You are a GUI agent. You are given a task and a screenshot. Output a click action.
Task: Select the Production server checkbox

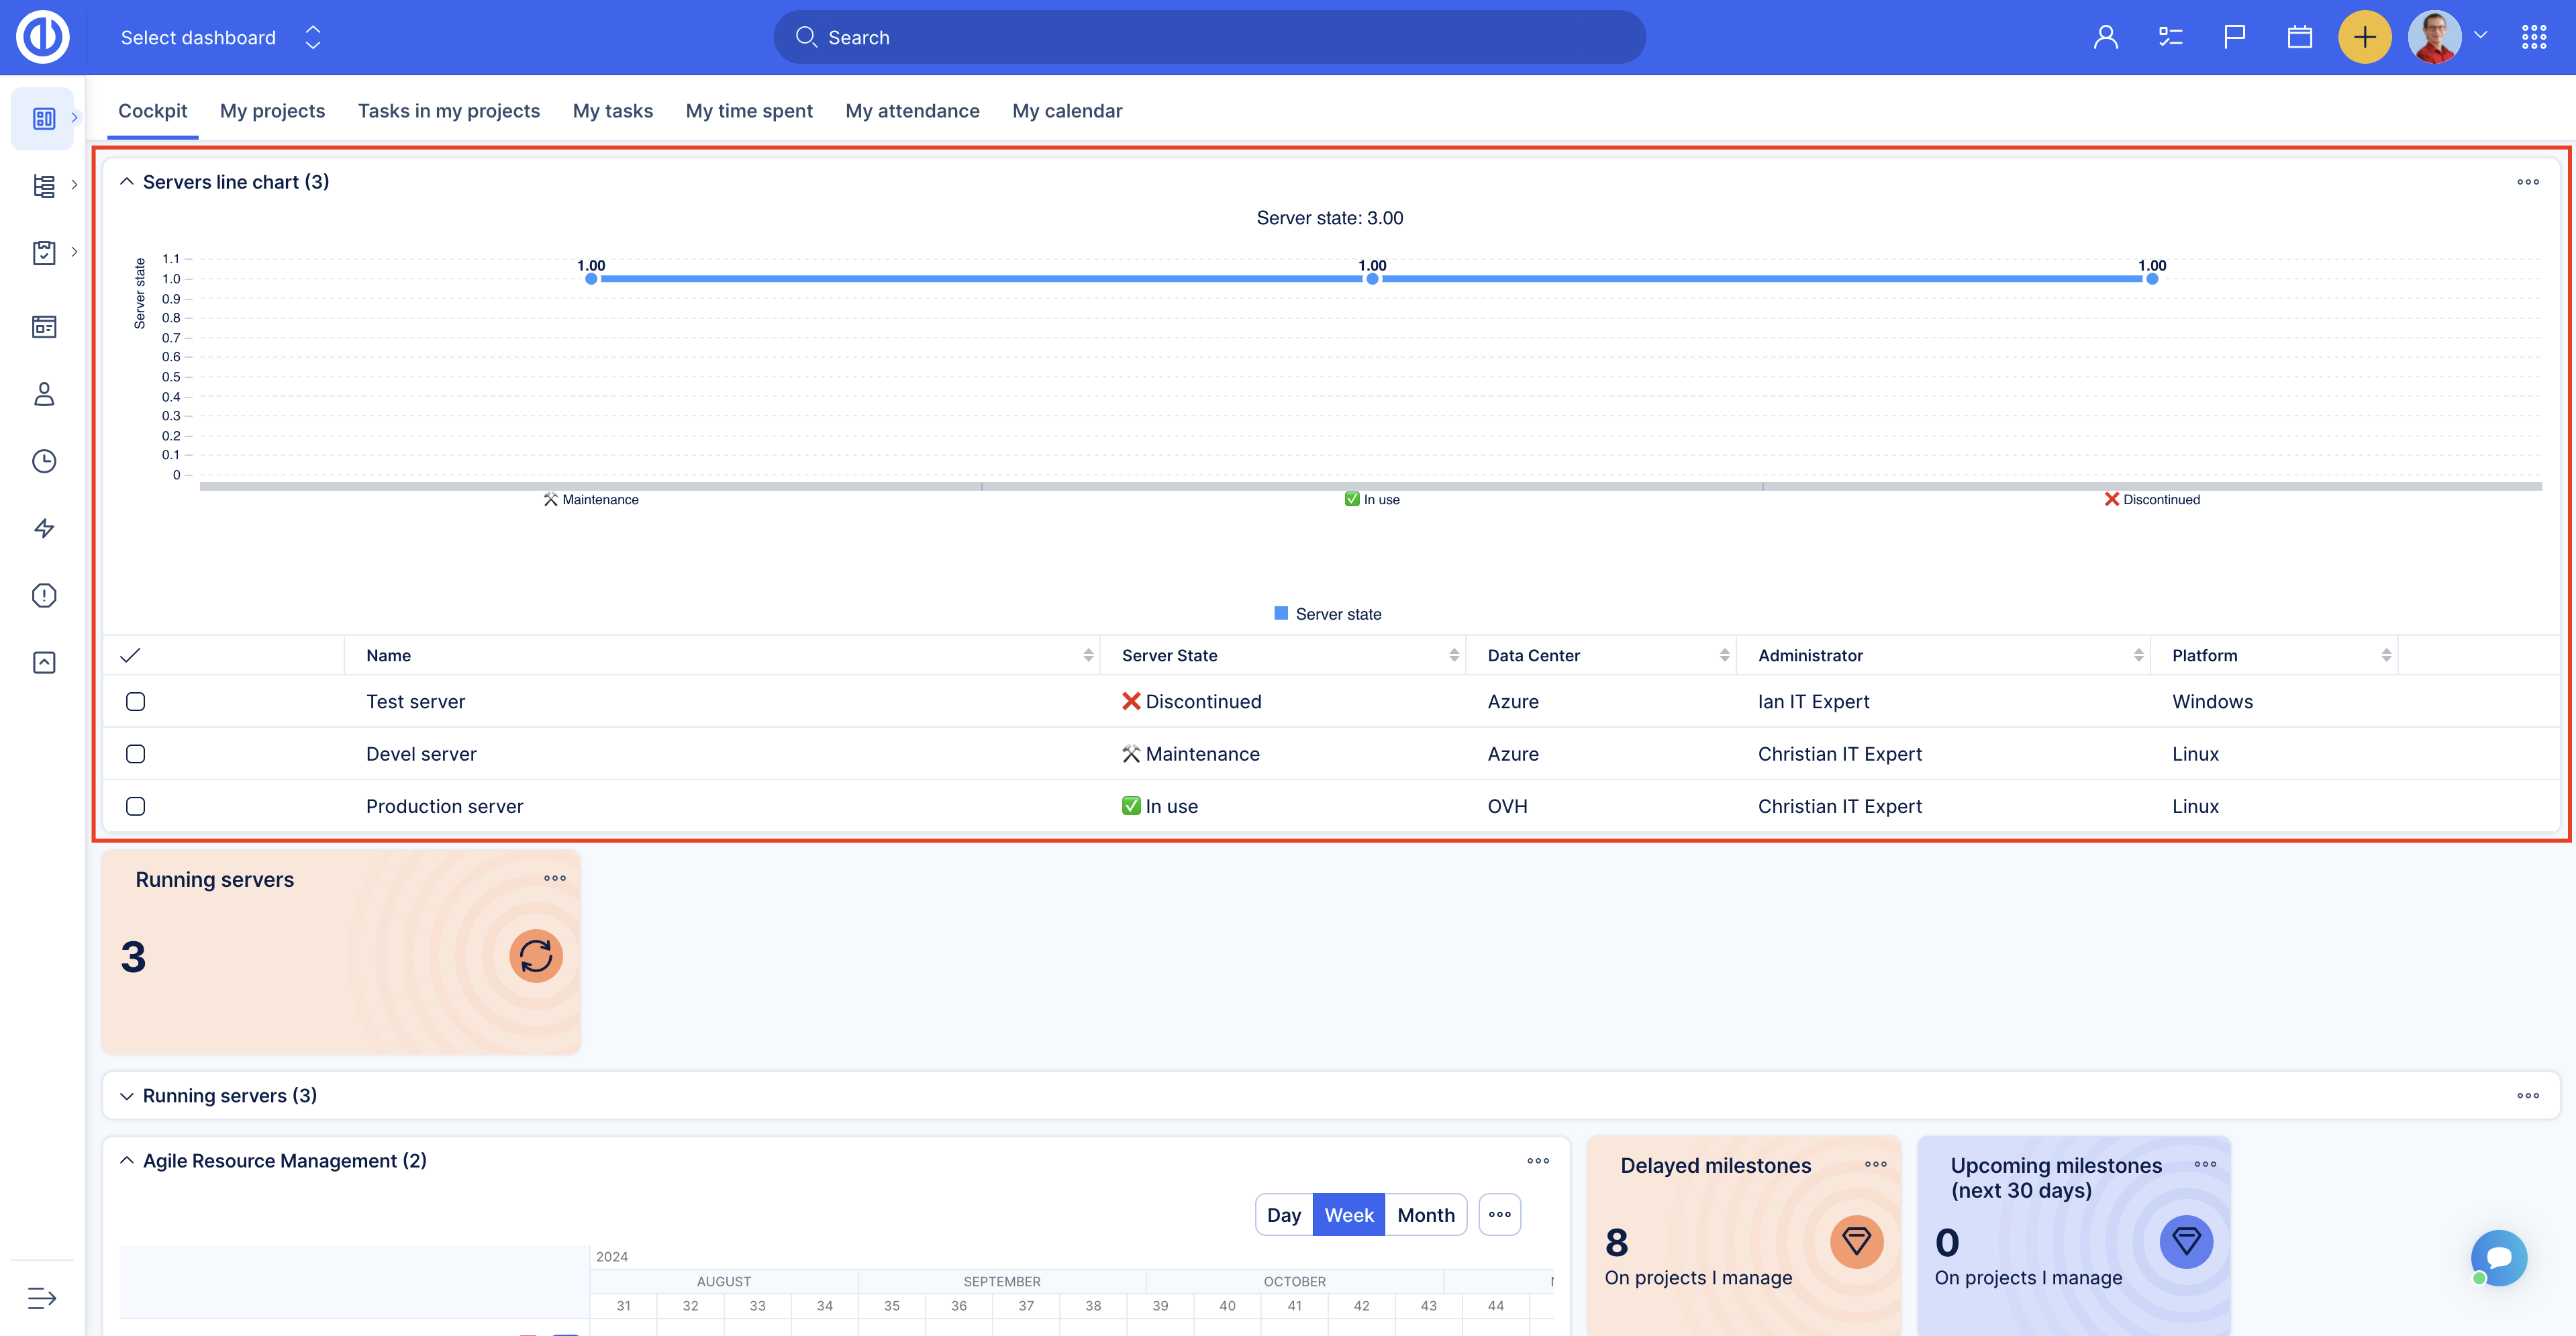coord(136,806)
